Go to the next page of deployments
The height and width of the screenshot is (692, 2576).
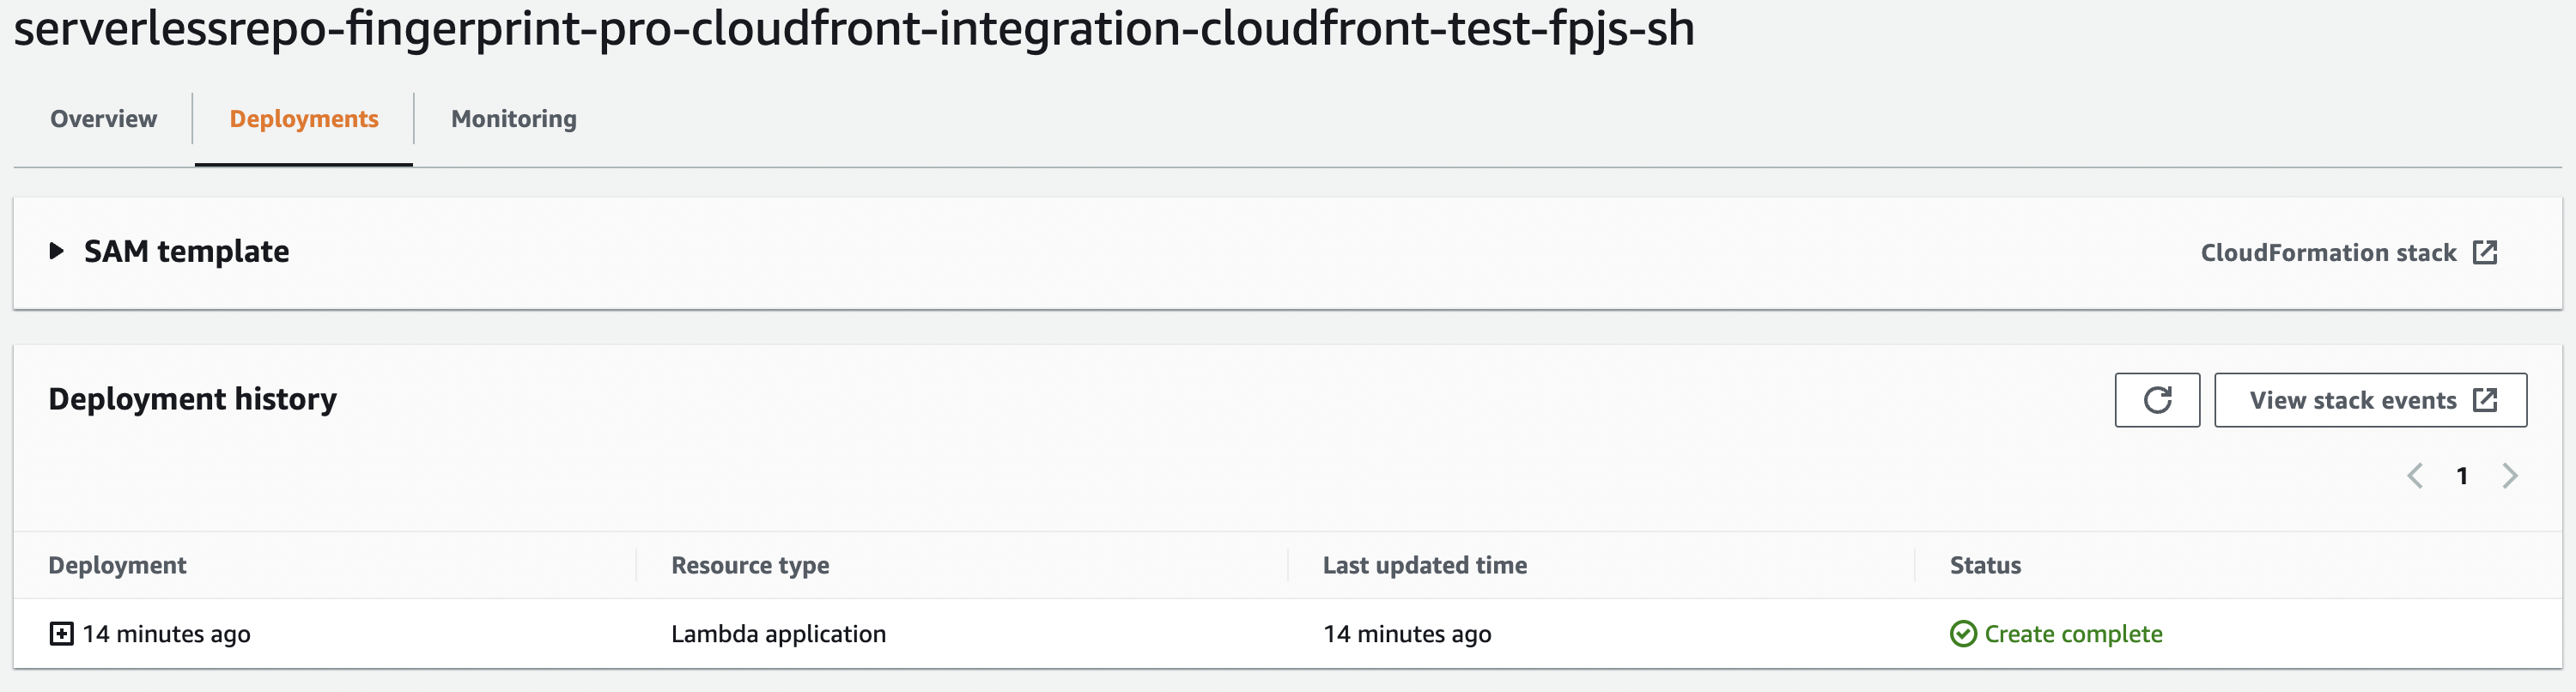tap(2509, 476)
